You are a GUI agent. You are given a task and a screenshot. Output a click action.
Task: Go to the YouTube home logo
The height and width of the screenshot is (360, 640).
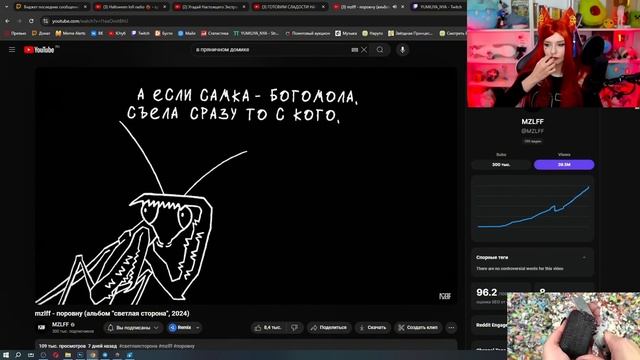(39, 50)
